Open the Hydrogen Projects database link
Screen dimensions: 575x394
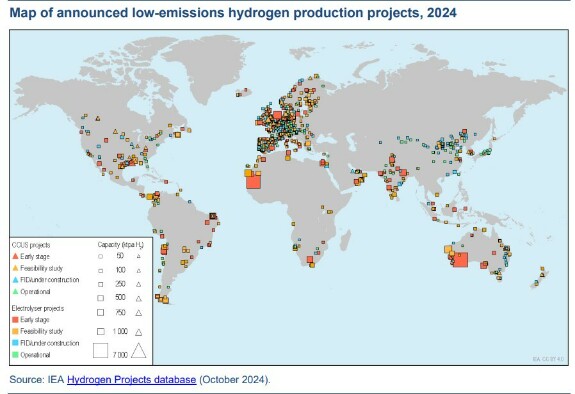coord(131,379)
